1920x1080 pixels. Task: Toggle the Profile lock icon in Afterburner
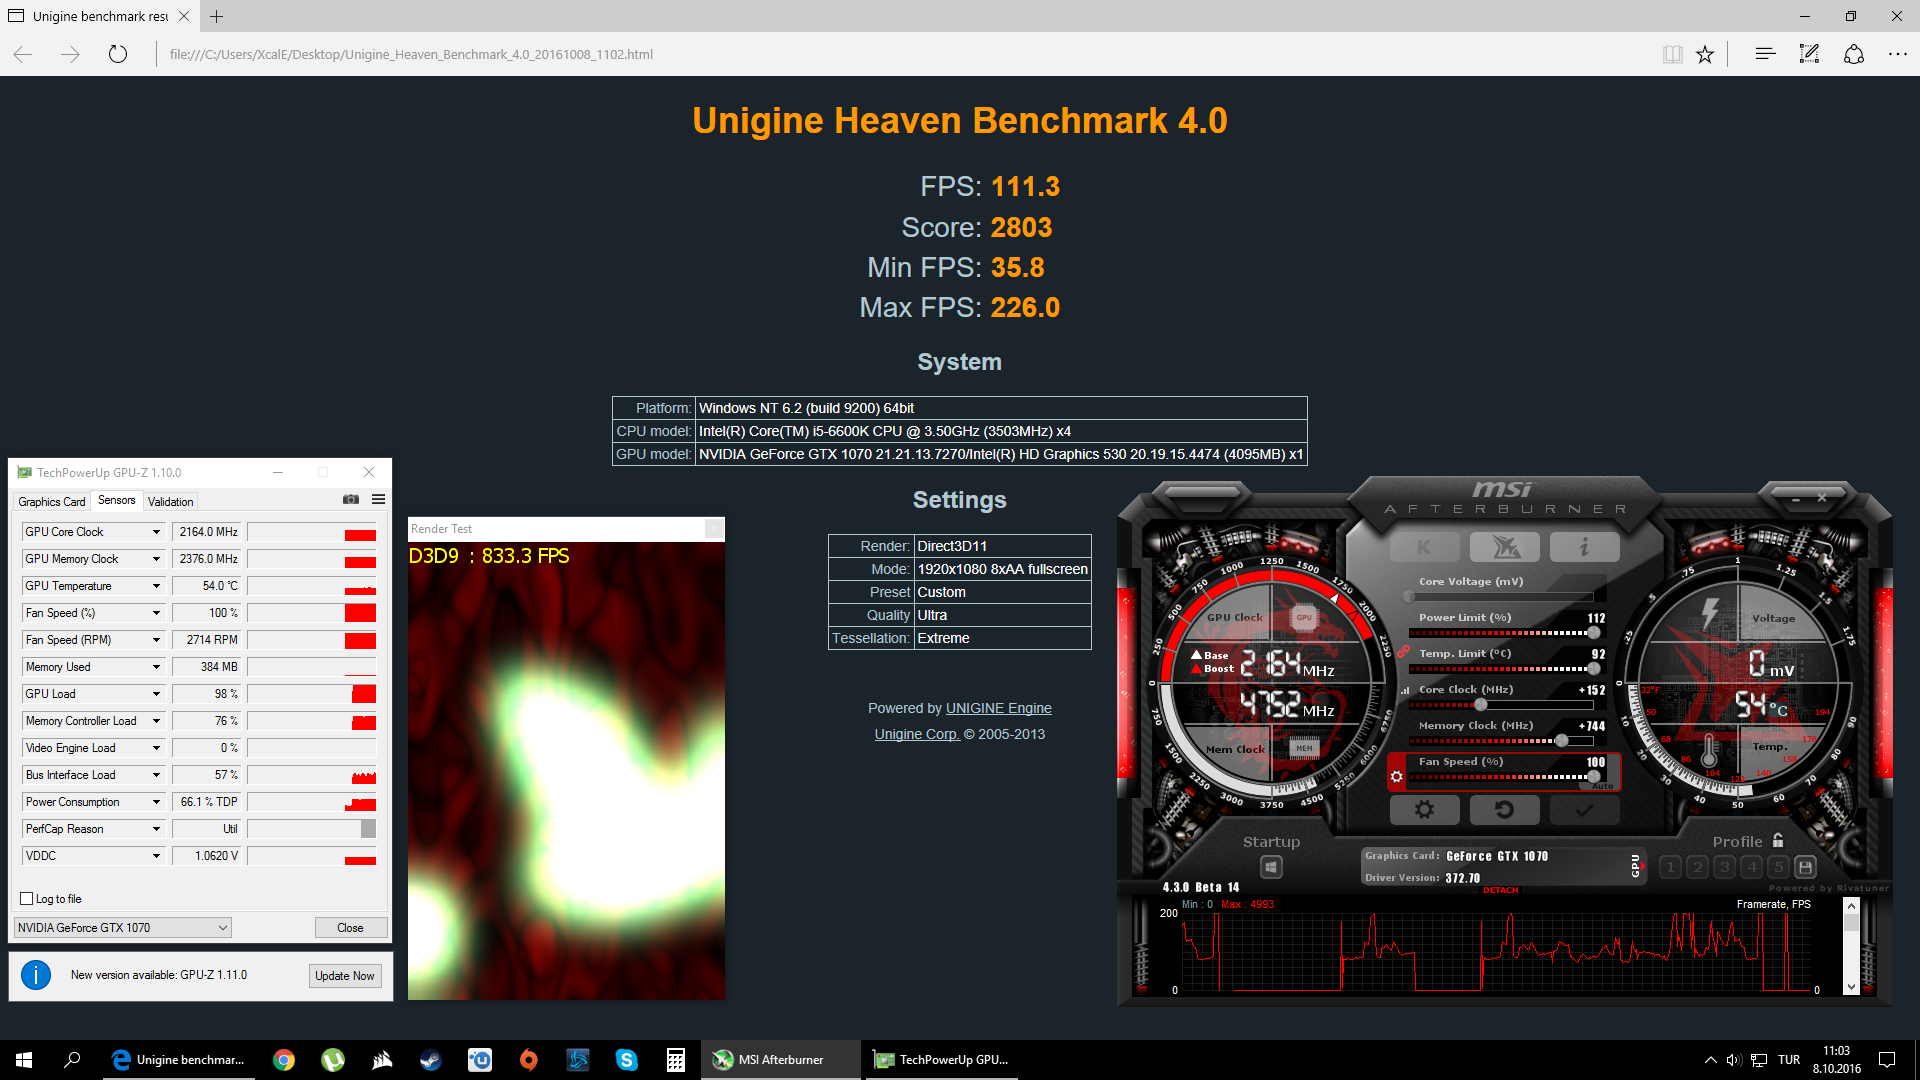coord(1778,841)
